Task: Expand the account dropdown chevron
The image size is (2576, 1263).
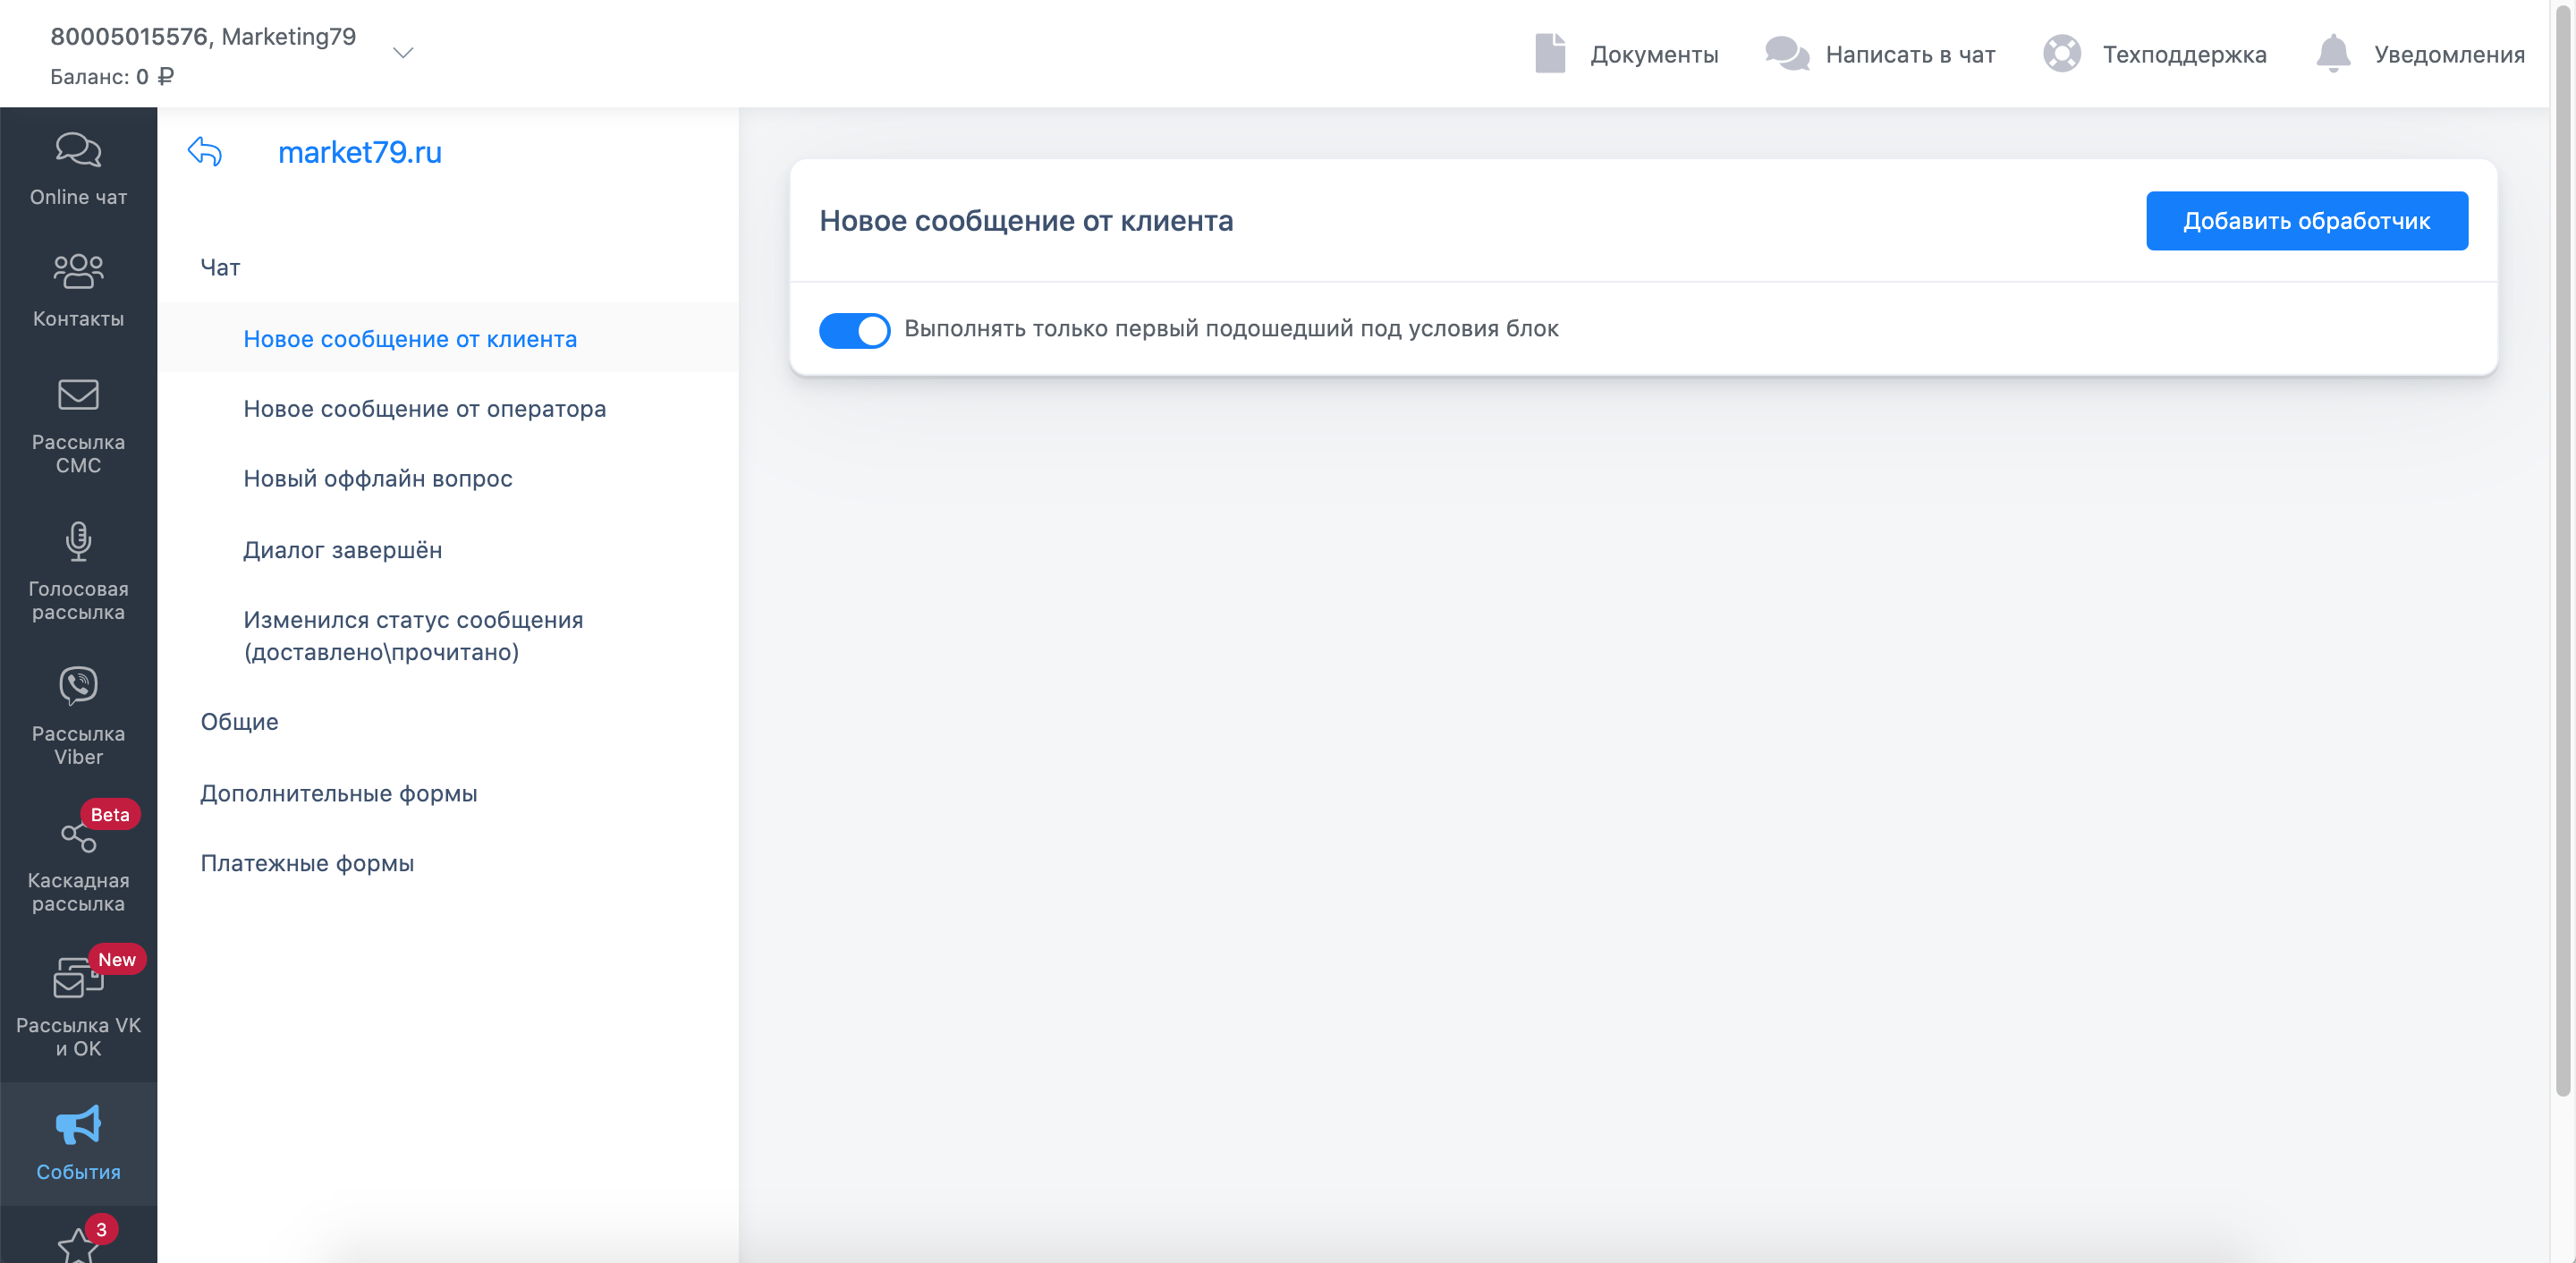Action: (x=403, y=54)
